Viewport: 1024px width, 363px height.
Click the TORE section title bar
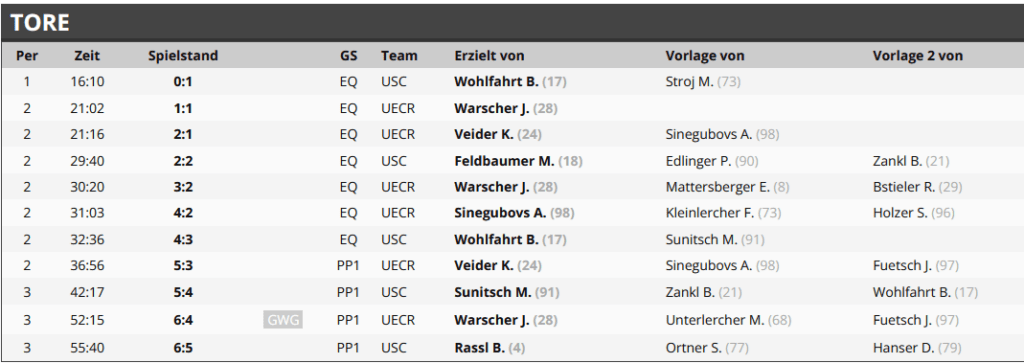[x=512, y=22]
